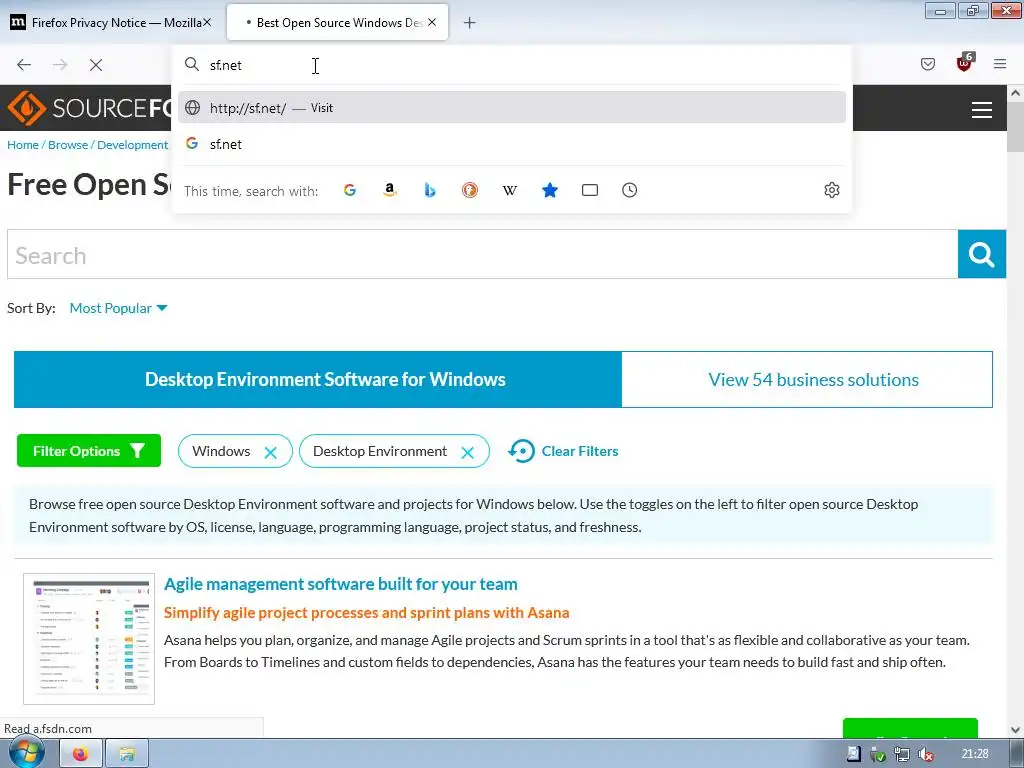Search this time with Amazon icon
The height and width of the screenshot is (768, 1024).
(390, 190)
